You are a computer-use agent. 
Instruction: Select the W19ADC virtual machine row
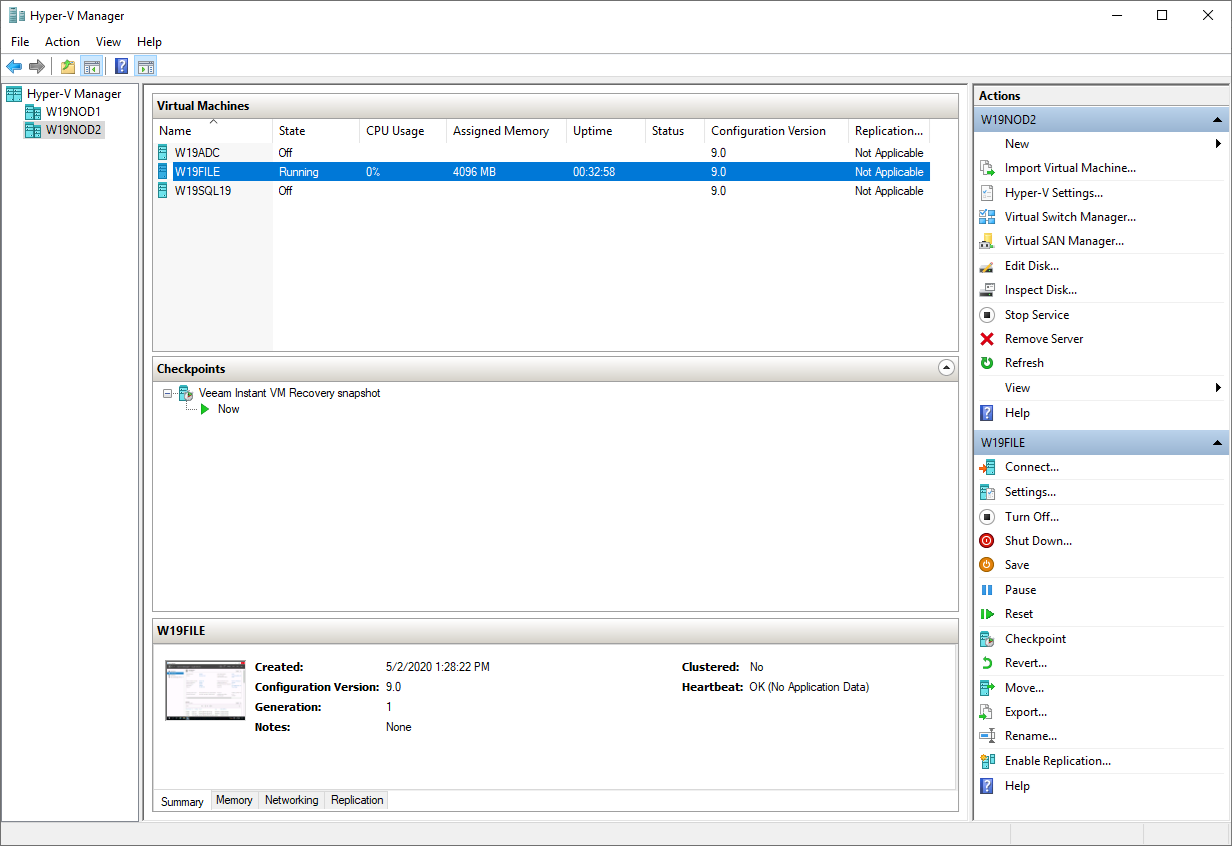pos(541,153)
